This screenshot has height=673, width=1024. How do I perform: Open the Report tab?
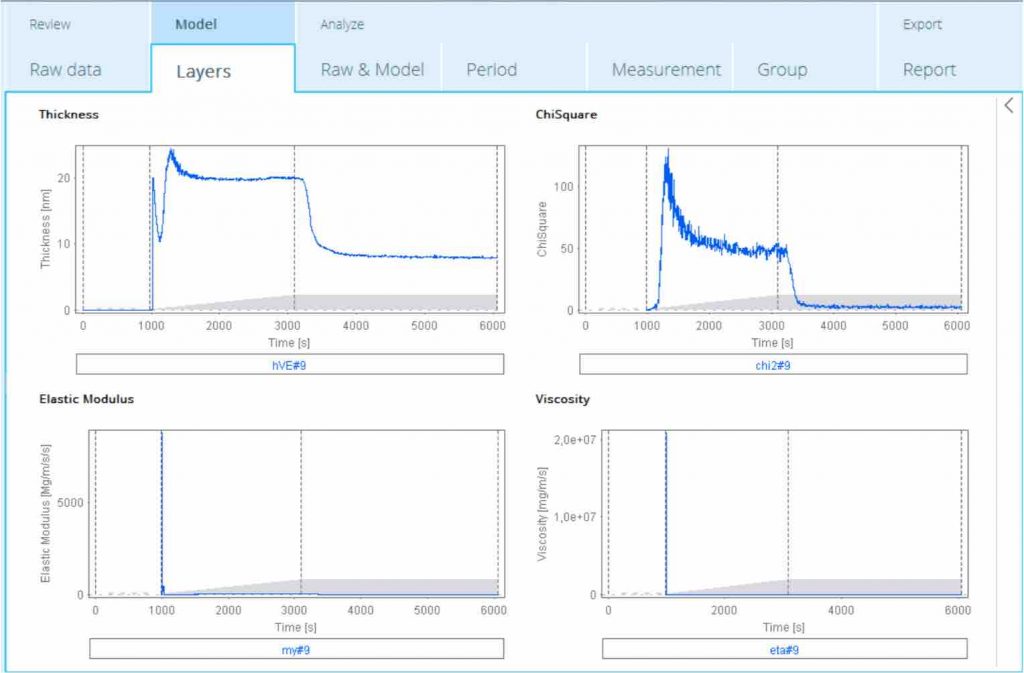coord(929,70)
